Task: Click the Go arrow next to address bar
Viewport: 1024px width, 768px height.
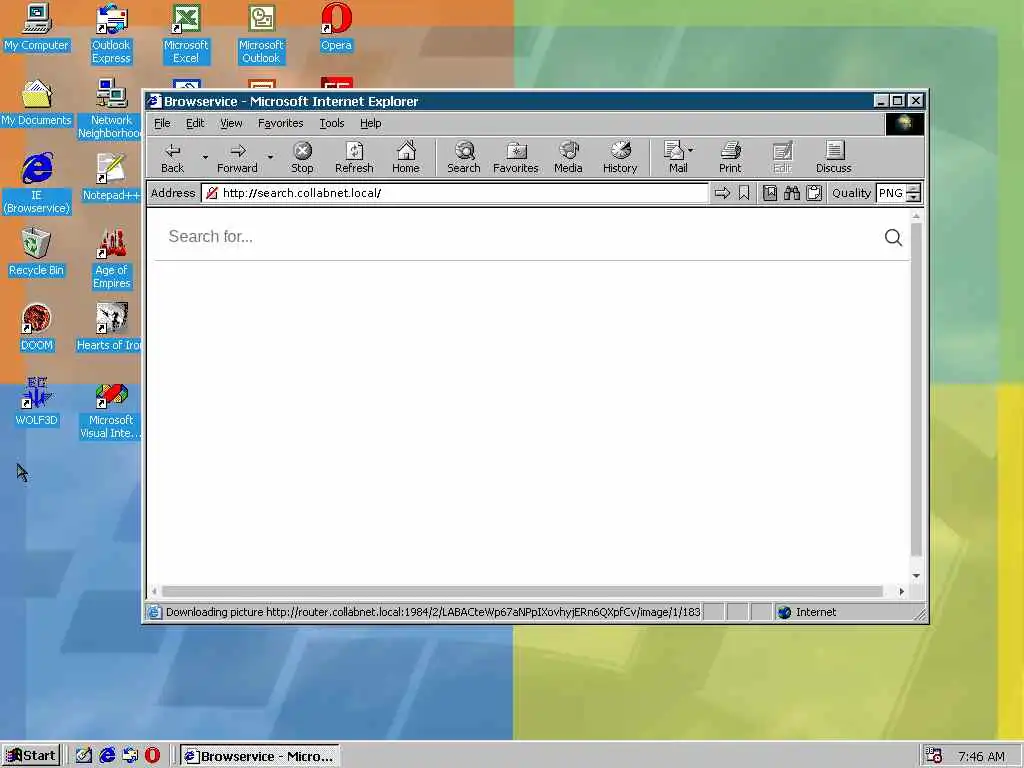Action: [x=722, y=193]
